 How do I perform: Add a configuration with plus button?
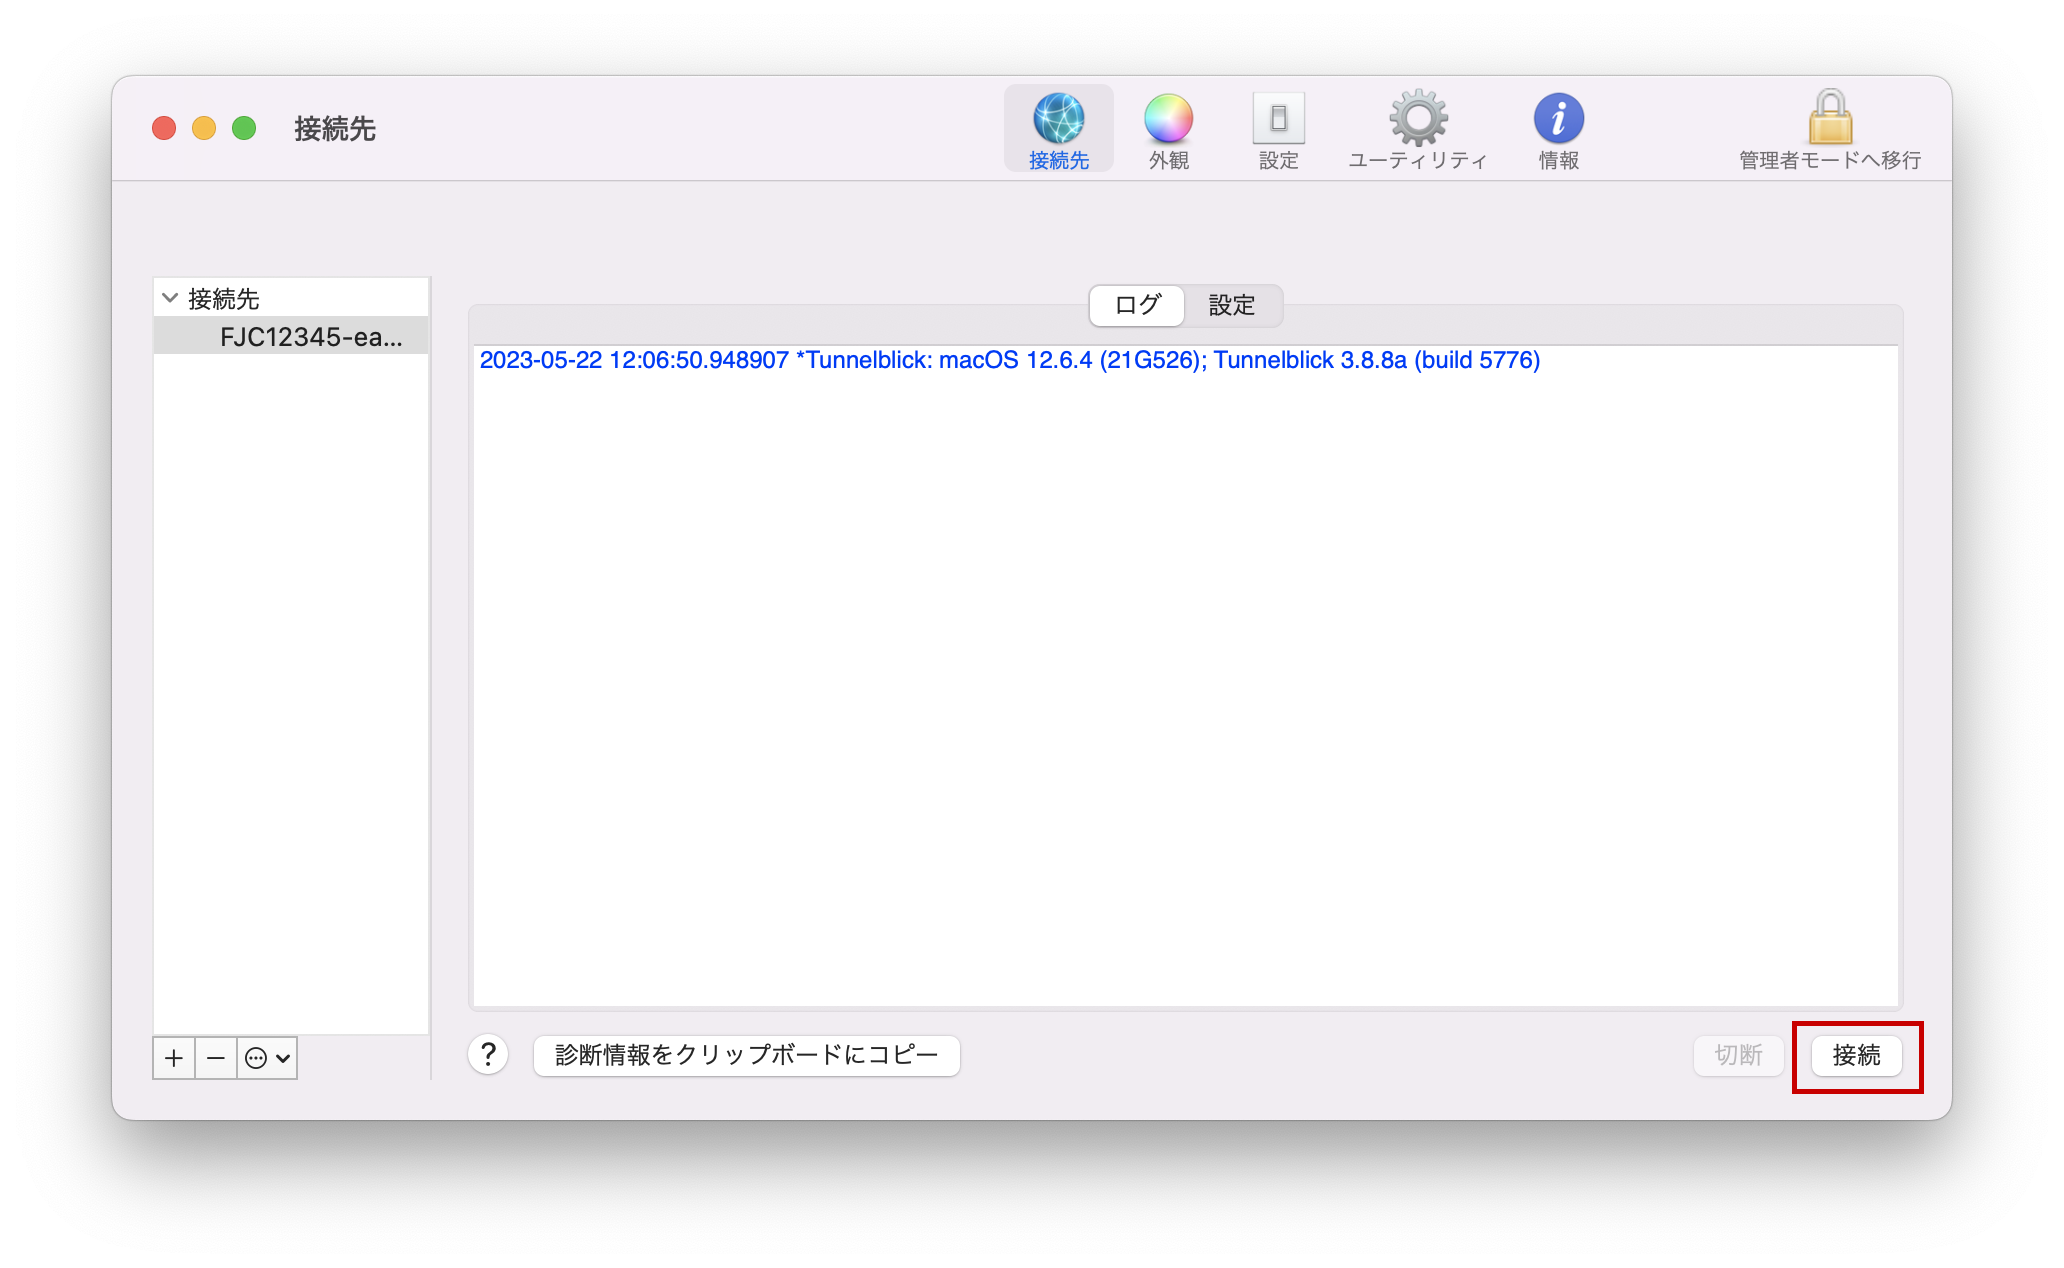pos(174,1058)
